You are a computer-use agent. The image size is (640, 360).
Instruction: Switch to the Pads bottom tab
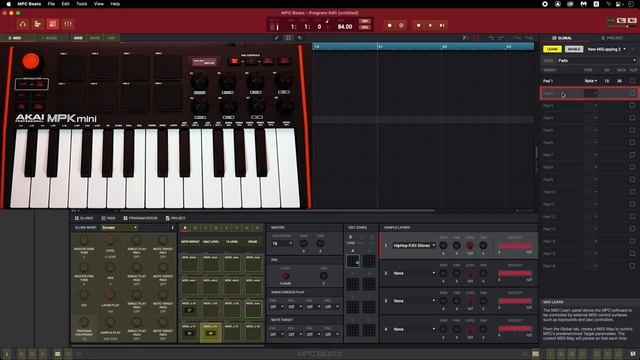pyautogui.click(x=108, y=218)
